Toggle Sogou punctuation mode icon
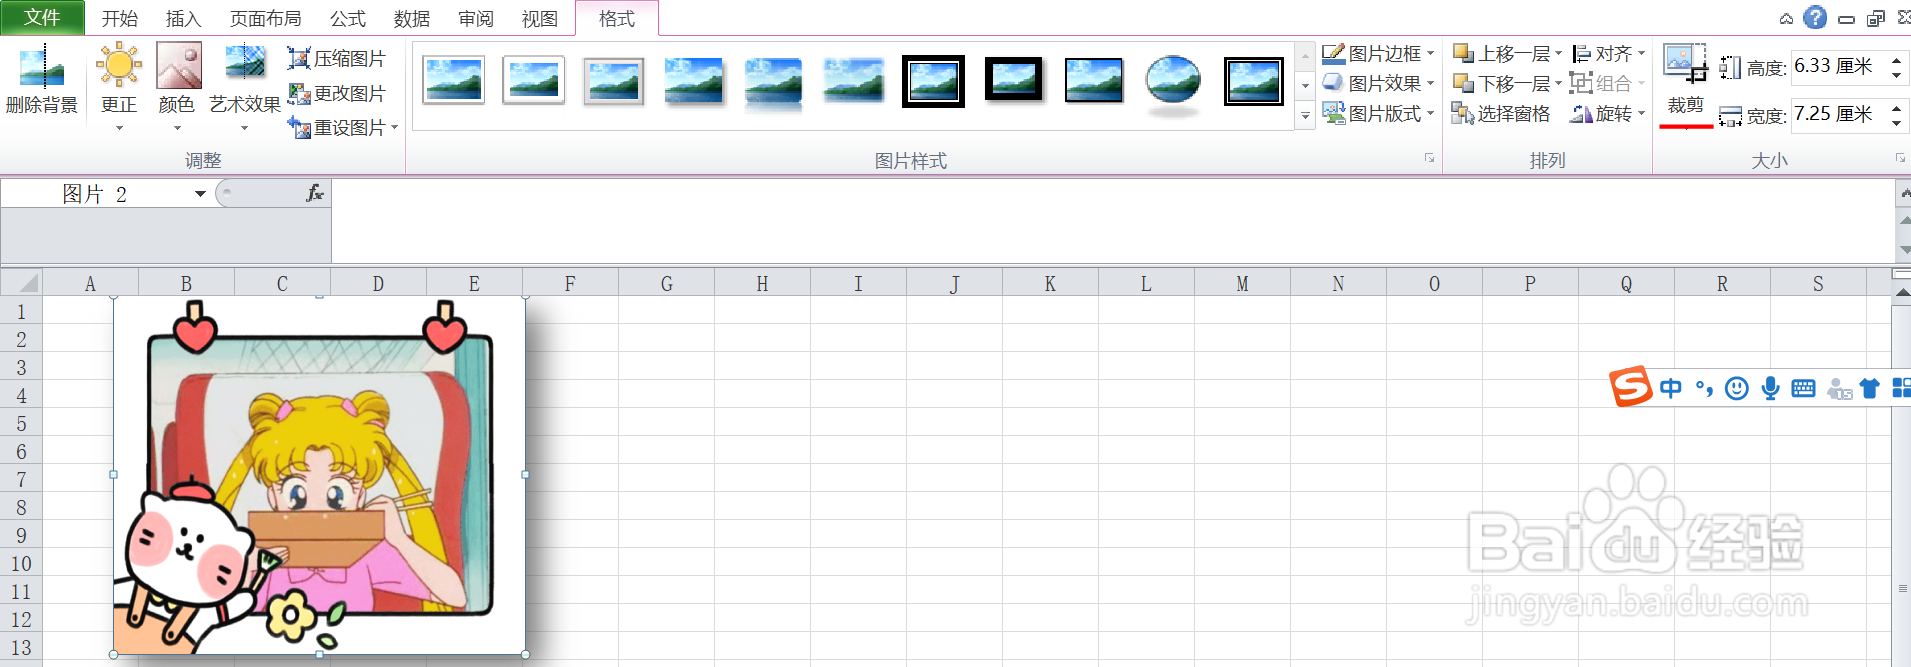 click(1704, 388)
